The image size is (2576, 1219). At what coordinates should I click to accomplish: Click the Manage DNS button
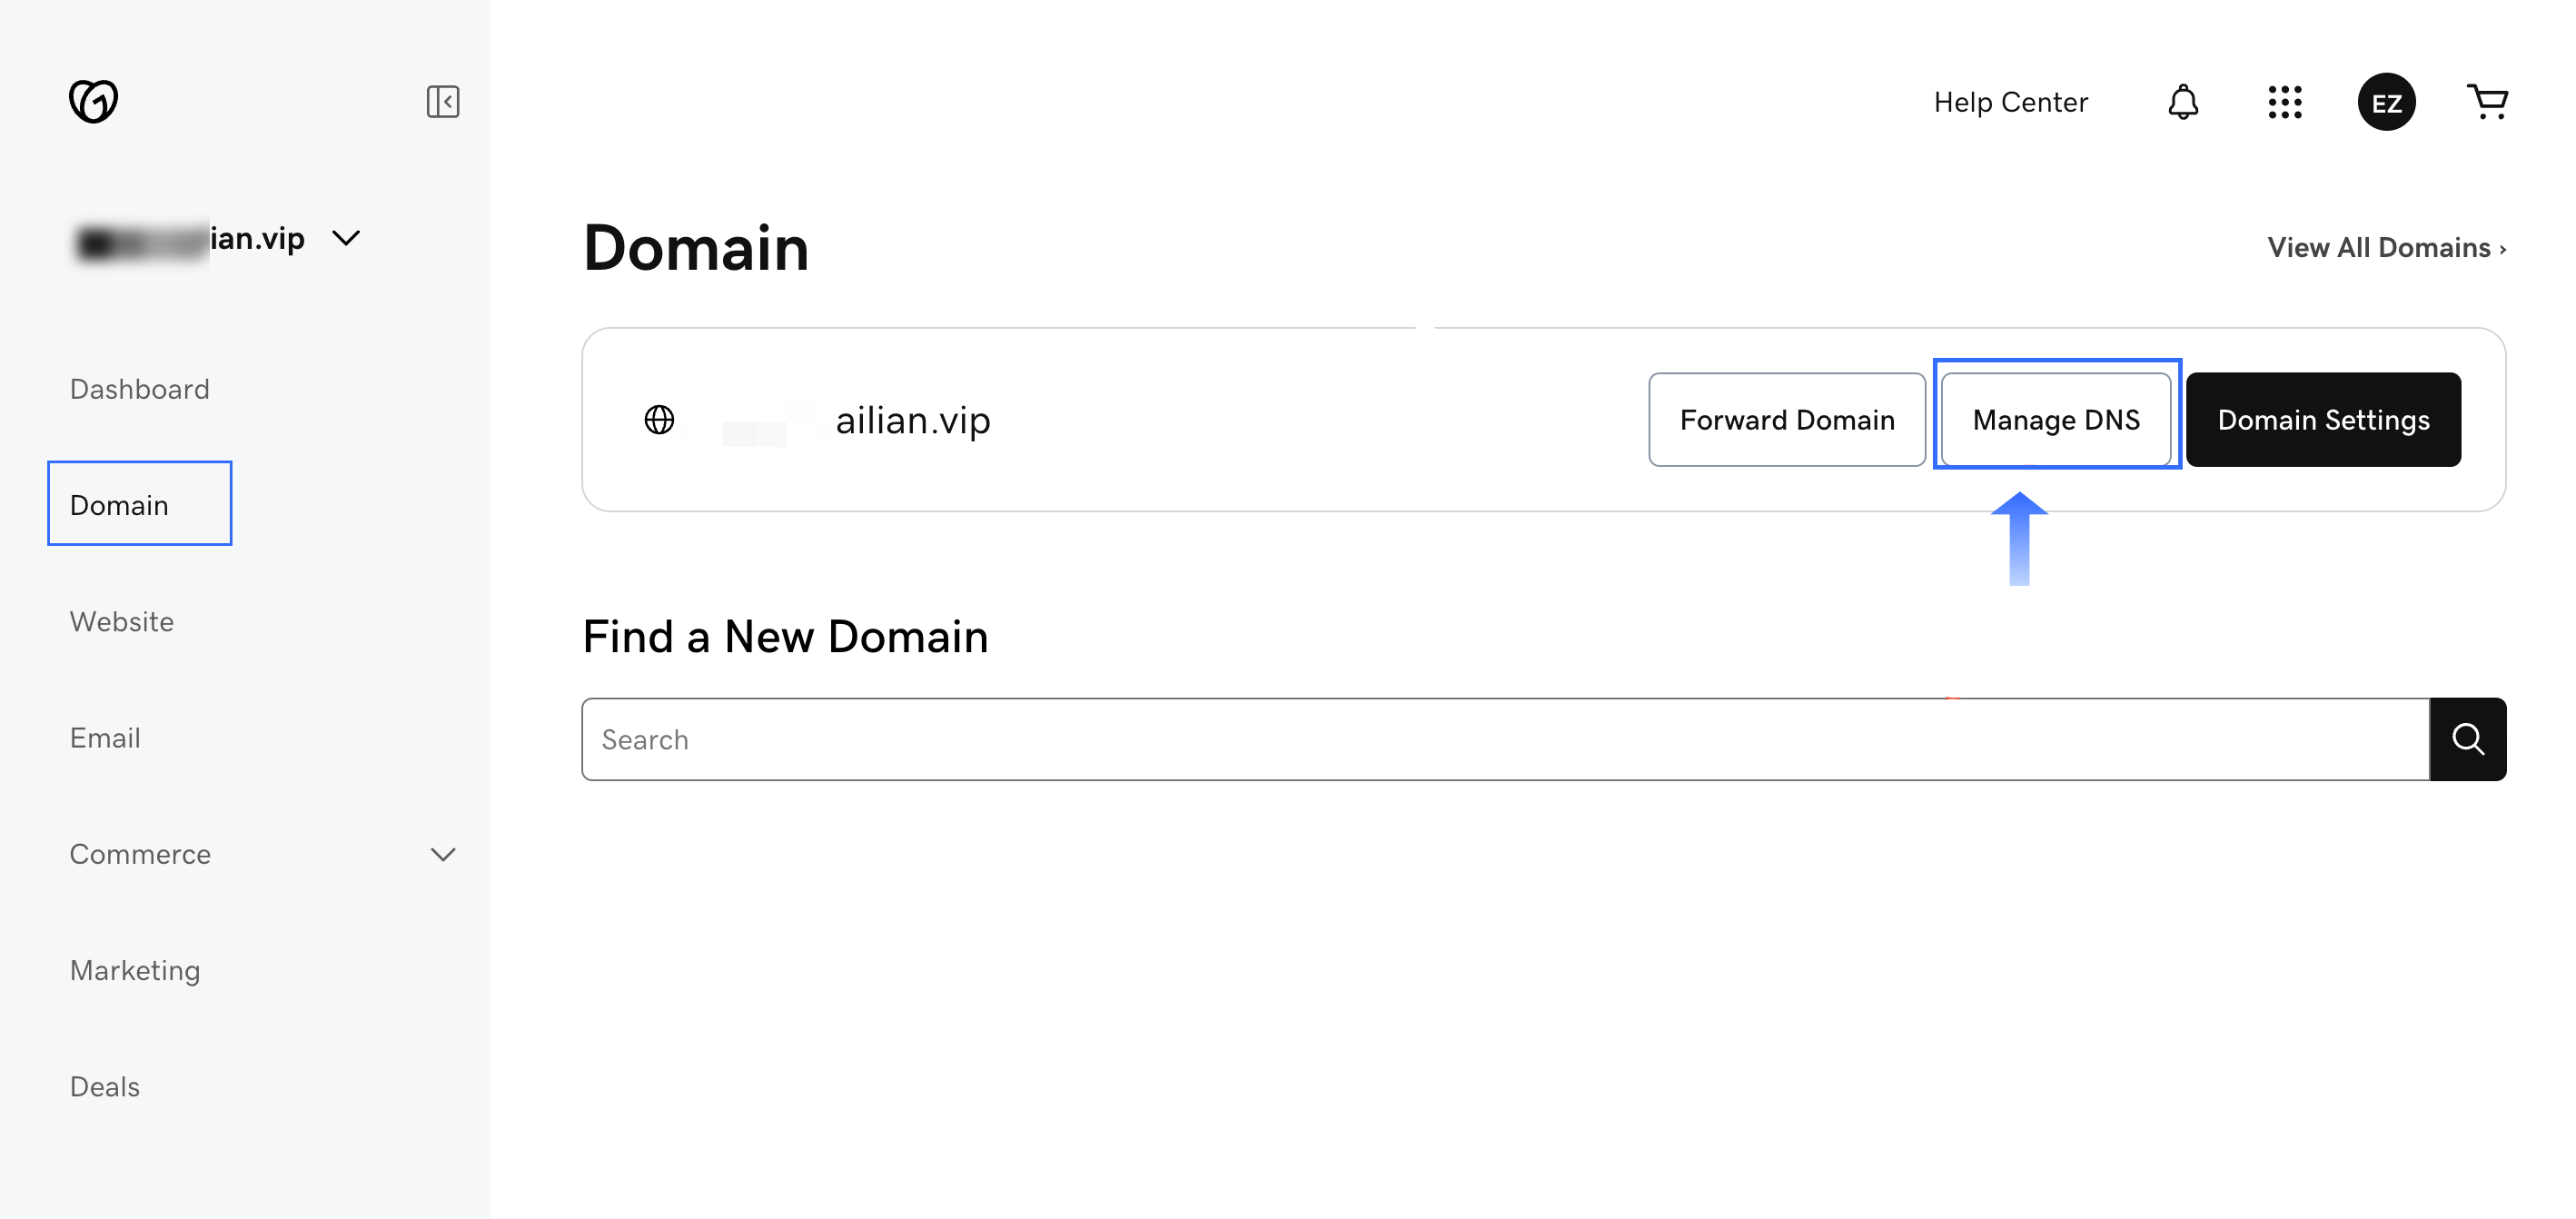pyautogui.click(x=2055, y=420)
